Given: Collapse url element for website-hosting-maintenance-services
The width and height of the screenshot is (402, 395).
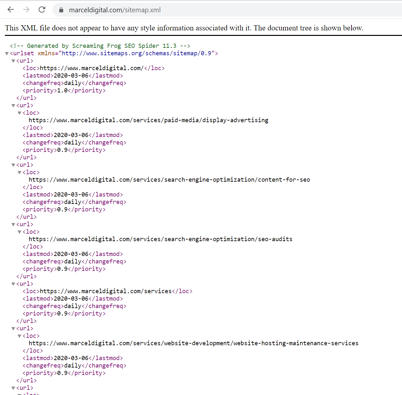Looking at the screenshot, I should point(13,328).
